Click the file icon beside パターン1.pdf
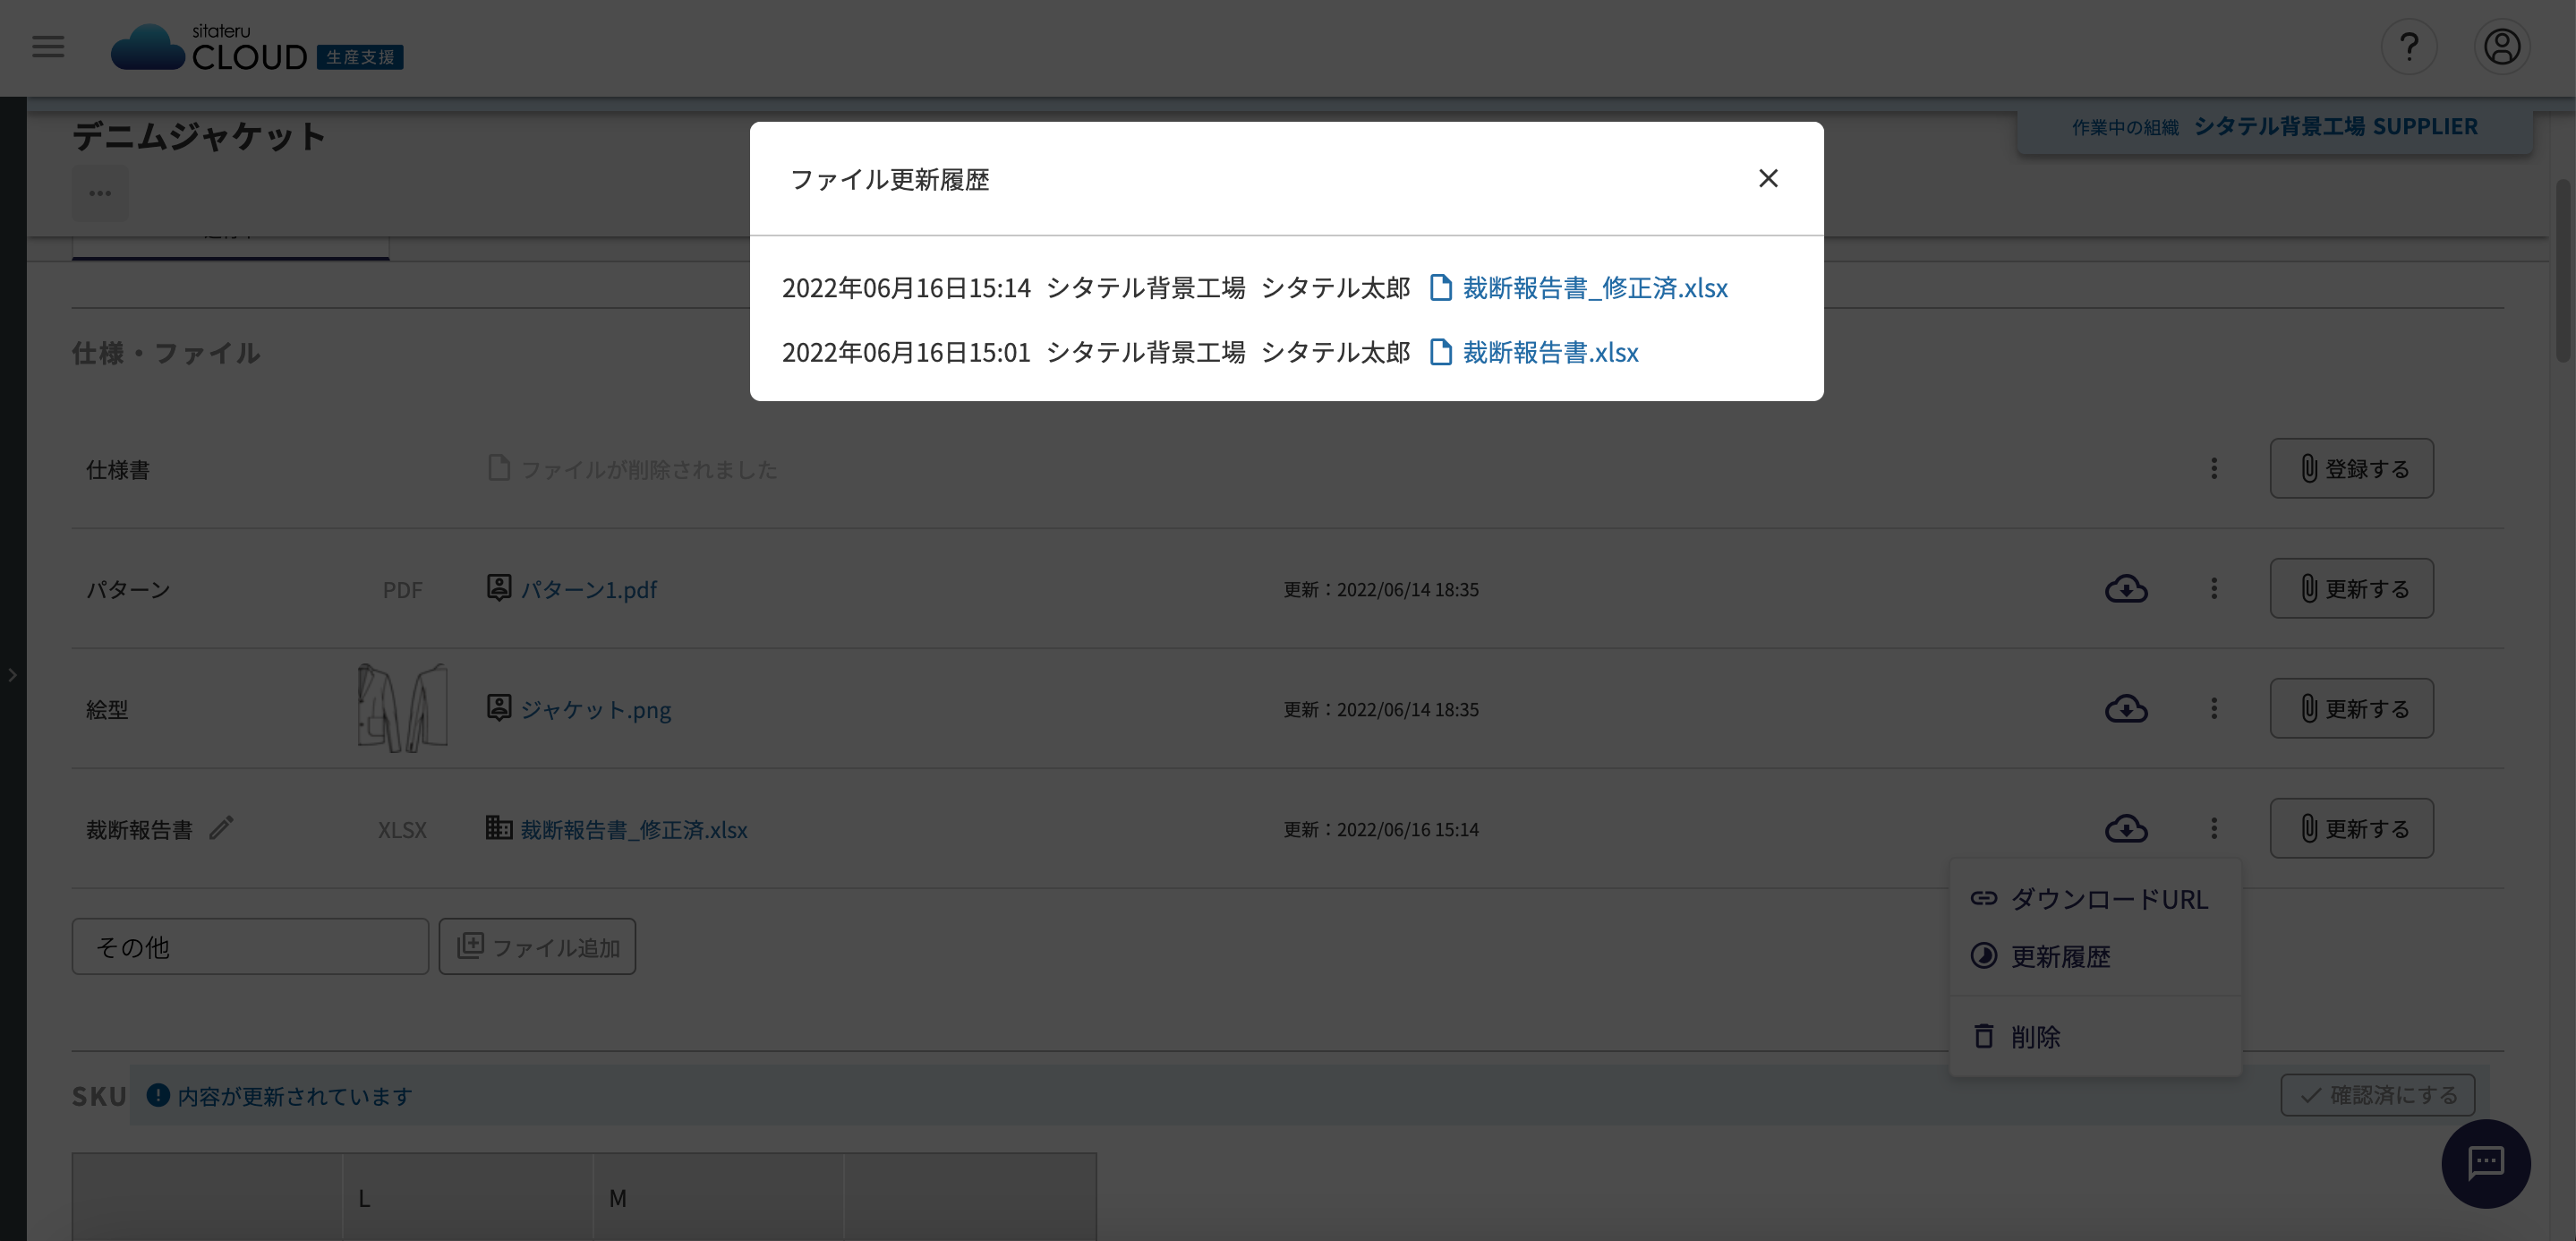The width and height of the screenshot is (2576, 1241). [499, 587]
